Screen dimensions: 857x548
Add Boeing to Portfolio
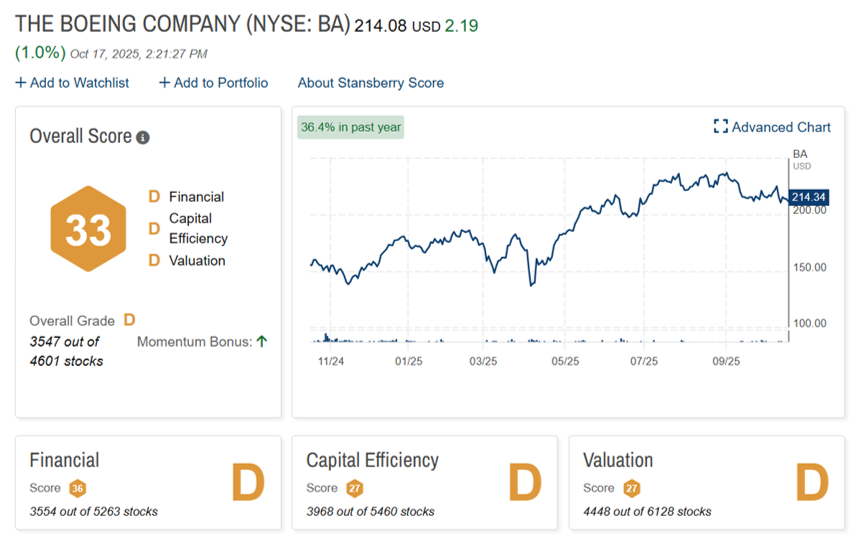pos(213,83)
